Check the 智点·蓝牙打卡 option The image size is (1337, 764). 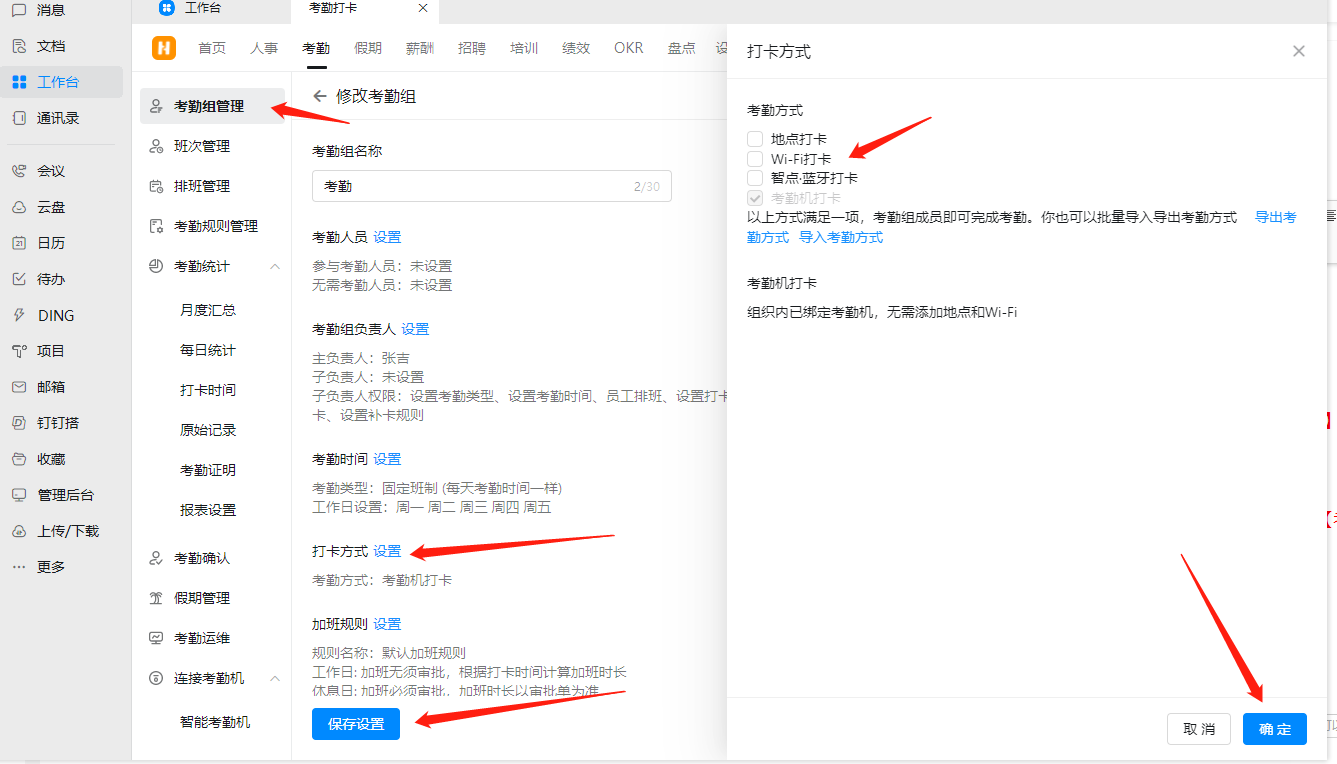pos(755,178)
